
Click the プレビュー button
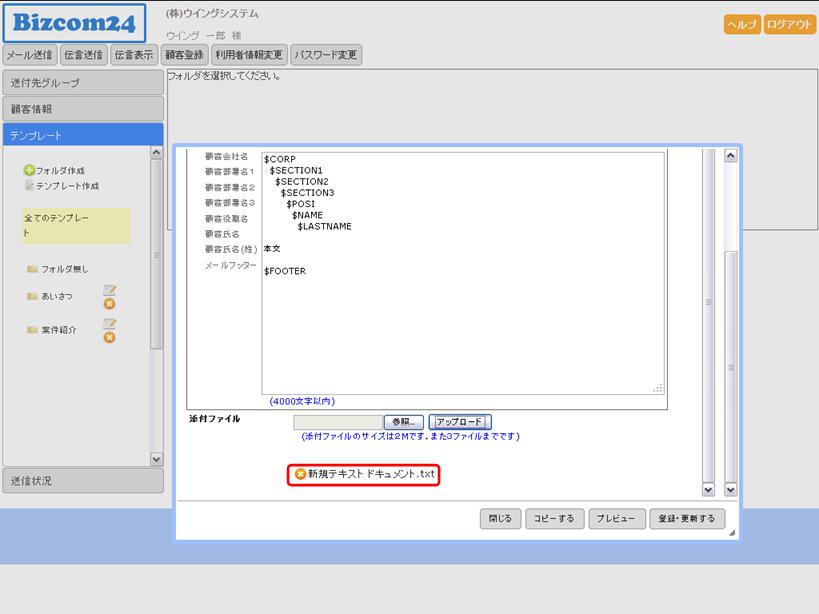(615, 519)
